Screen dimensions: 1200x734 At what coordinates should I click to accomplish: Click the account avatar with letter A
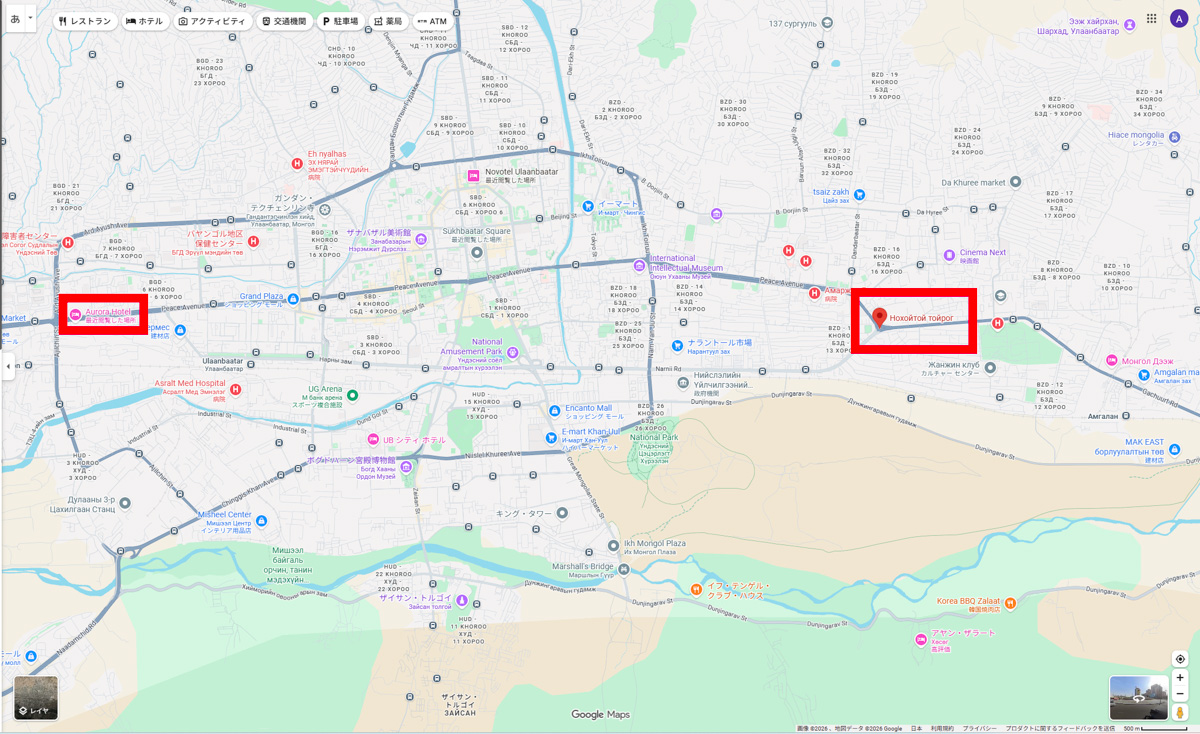[1179, 19]
